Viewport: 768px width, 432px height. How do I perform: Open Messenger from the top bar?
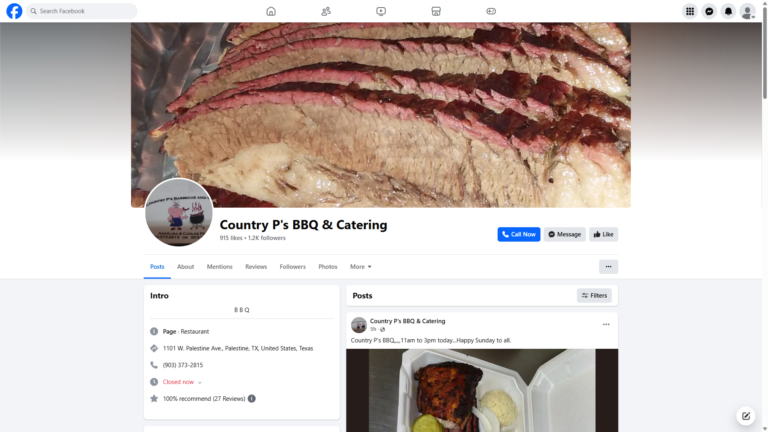coord(709,11)
